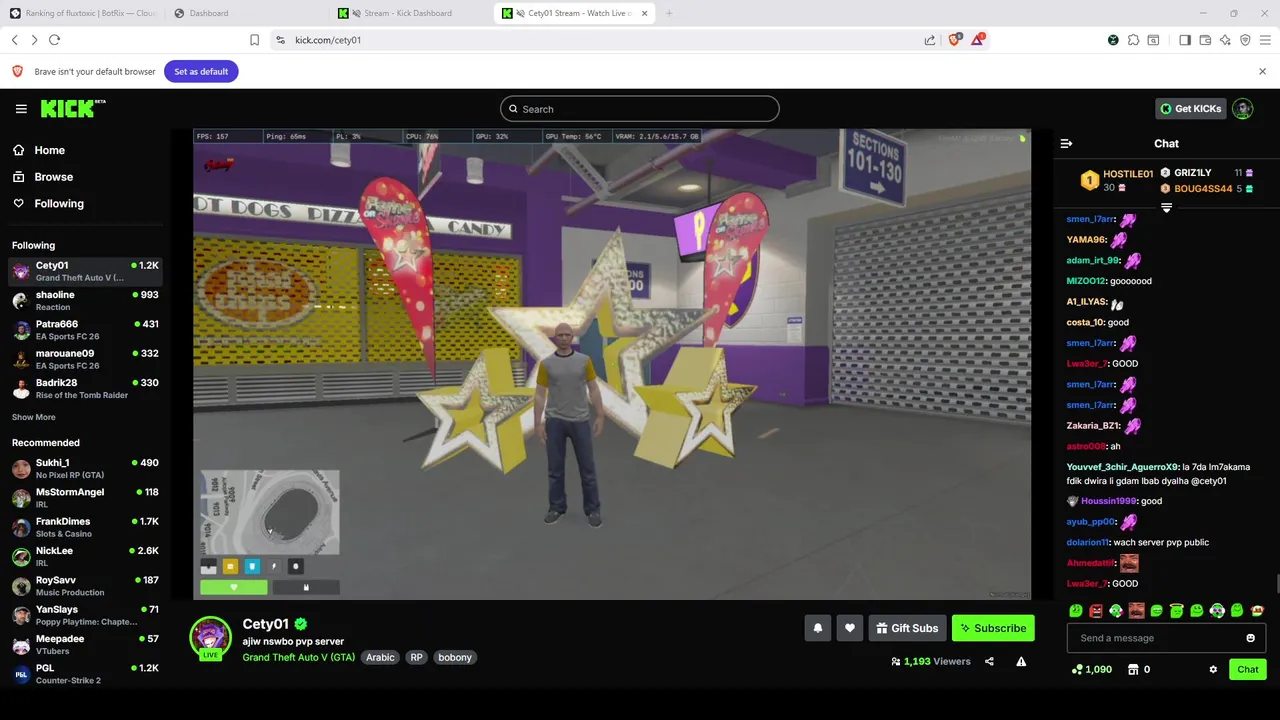Click the Gift Subs button
The width and height of the screenshot is (1280, 720).
pos(907,628)
